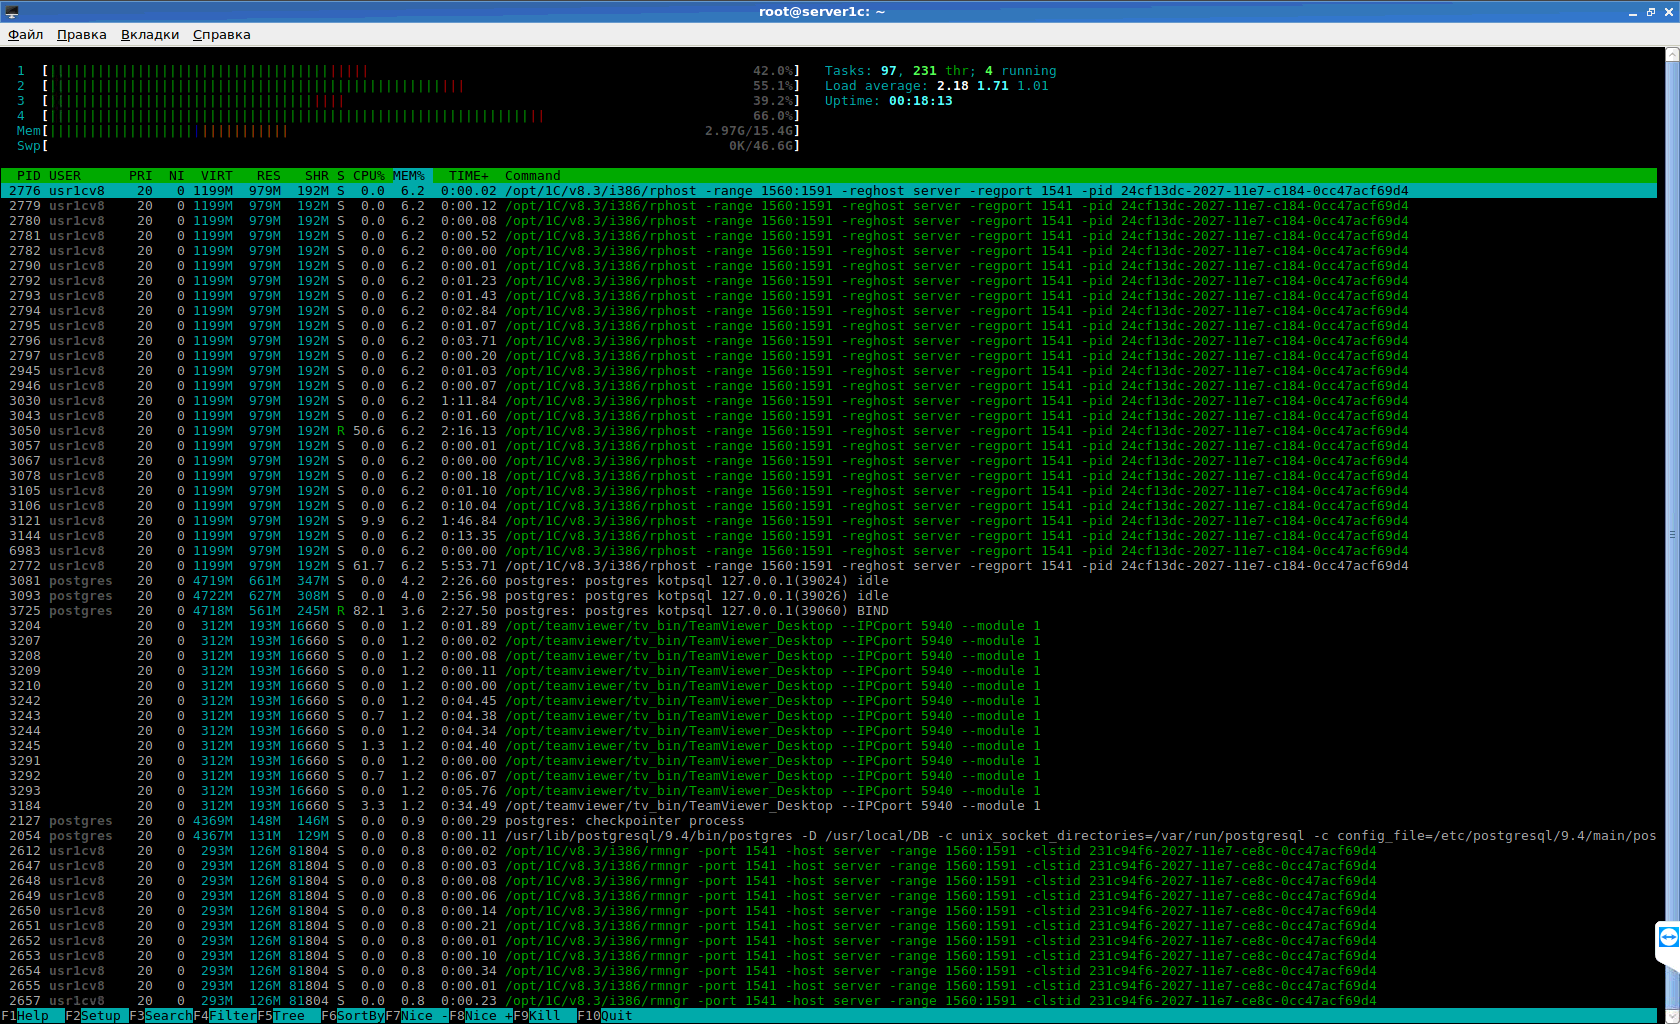This screenshot has width=1680, height=1024.
Task: Select postgres BIND process PID 3725
Action: (x=828, y=611)
